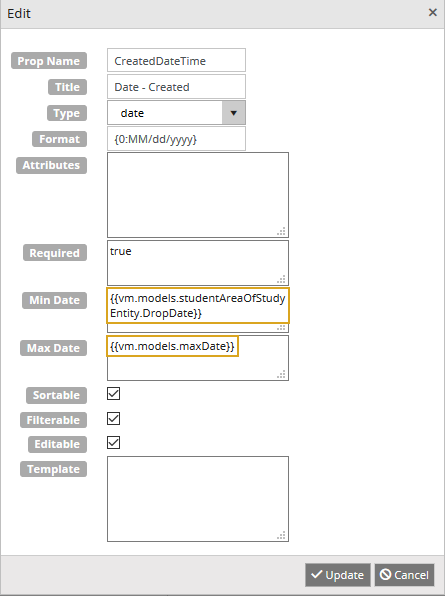Close the Edit dialog with the X icon
445x596 pixels.
[432, 13]
